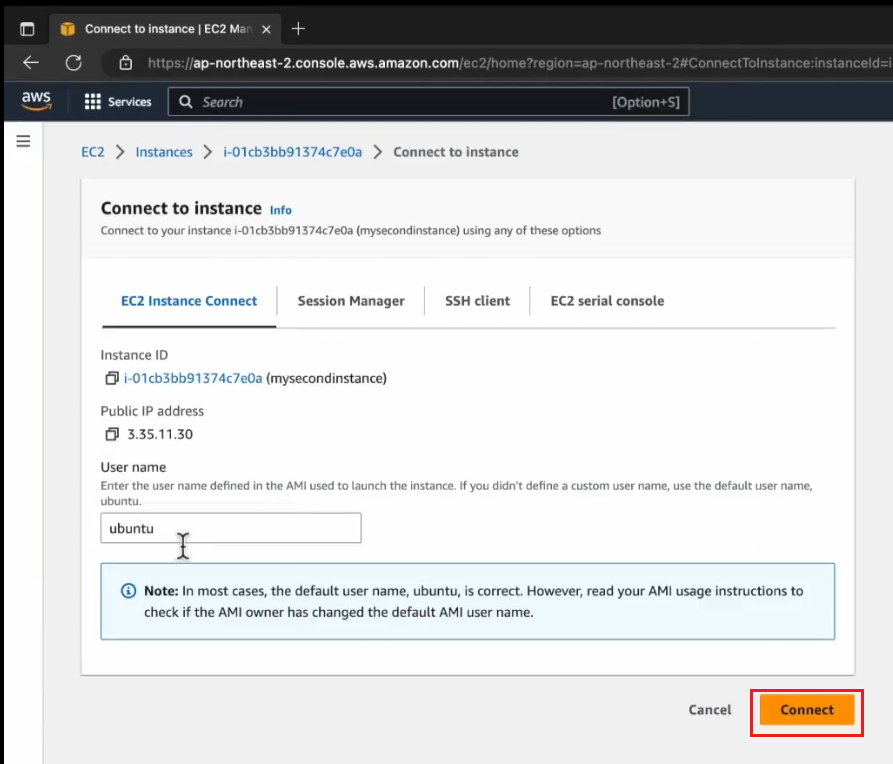Image resolution: width=893 pixels, height=764 pixels.
Task: Click the 3.35.11.30 IP address text
Action: 160,434
